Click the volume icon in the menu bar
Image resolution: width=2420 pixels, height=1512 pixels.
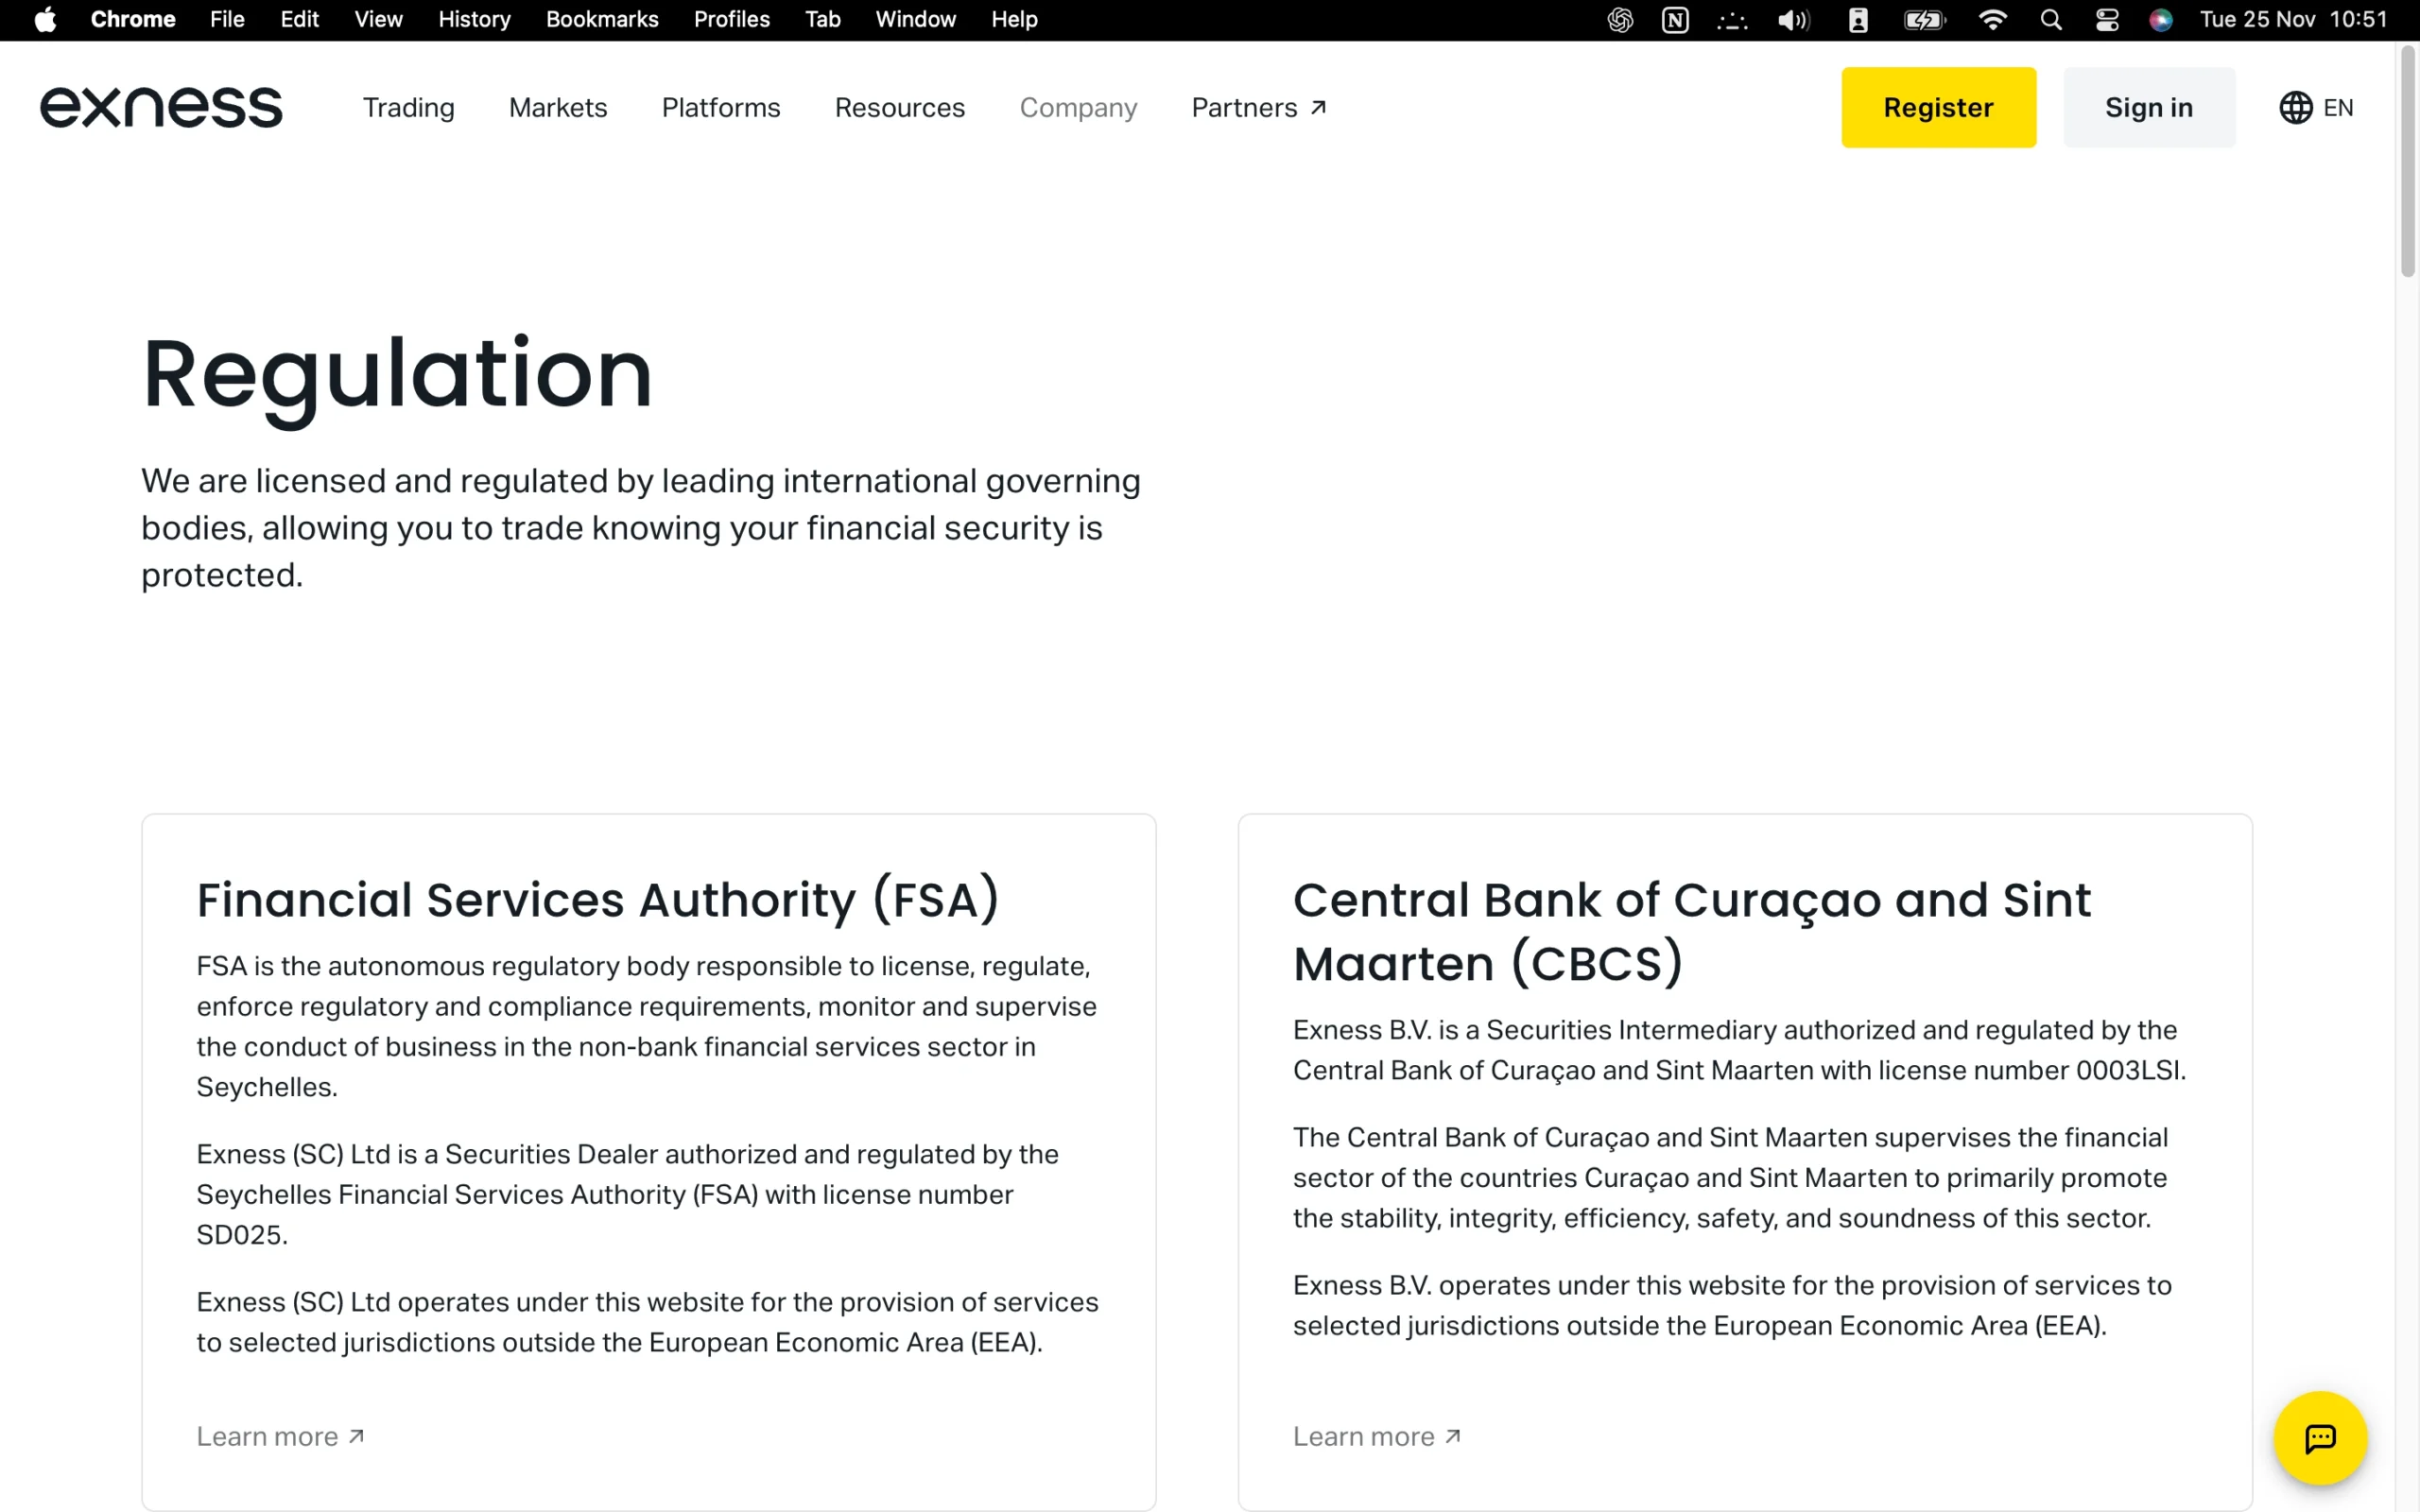click(x=1792, y=19)
